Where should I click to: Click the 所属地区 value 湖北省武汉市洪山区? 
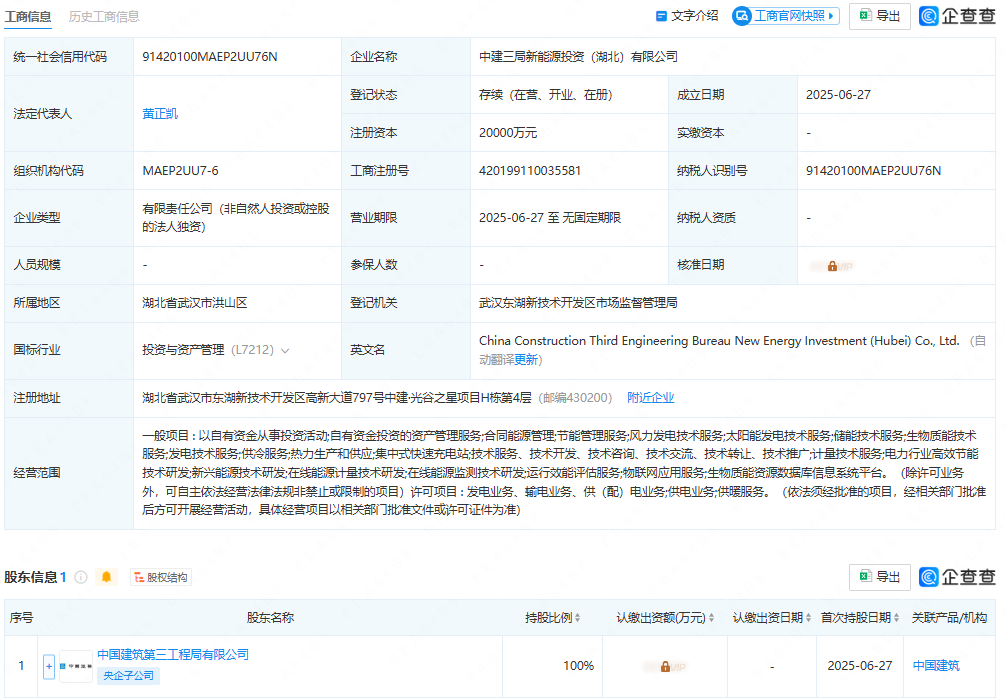(195, 303)
